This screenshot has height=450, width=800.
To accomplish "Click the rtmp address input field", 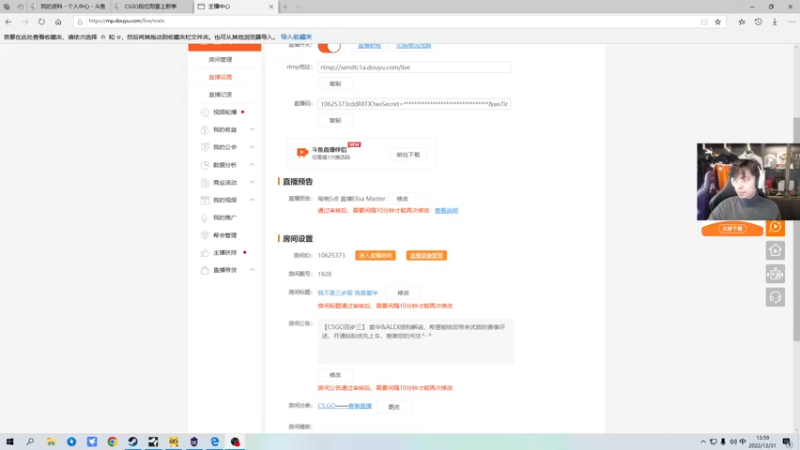I will [414, 67].
